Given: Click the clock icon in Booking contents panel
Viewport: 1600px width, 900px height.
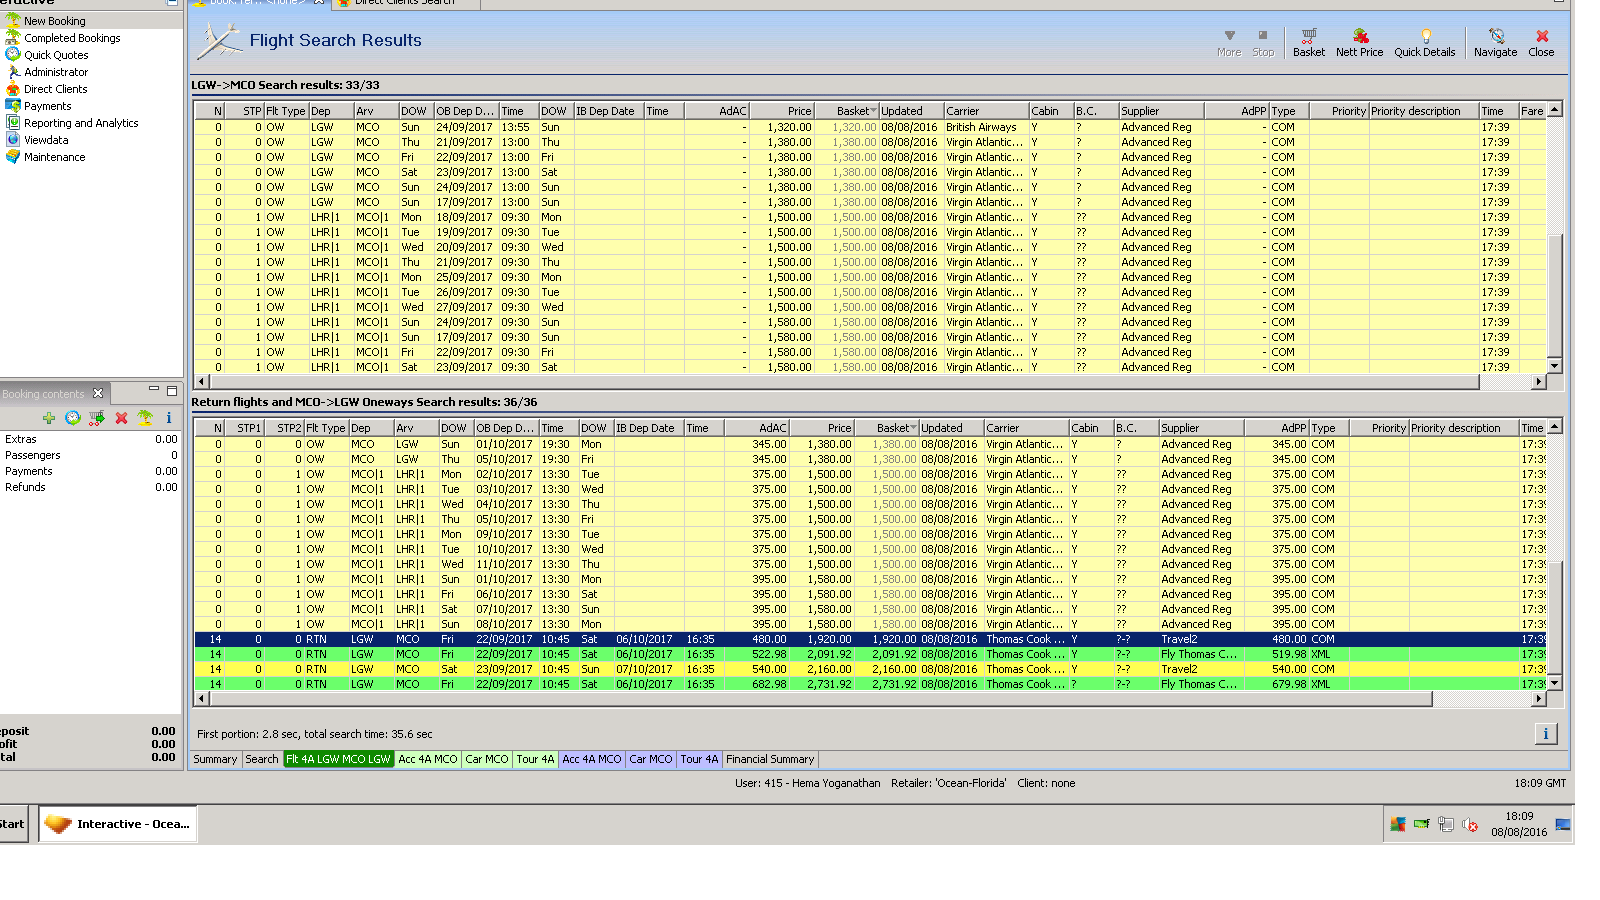Looking at the screenshot, I should tap(73, 418).
